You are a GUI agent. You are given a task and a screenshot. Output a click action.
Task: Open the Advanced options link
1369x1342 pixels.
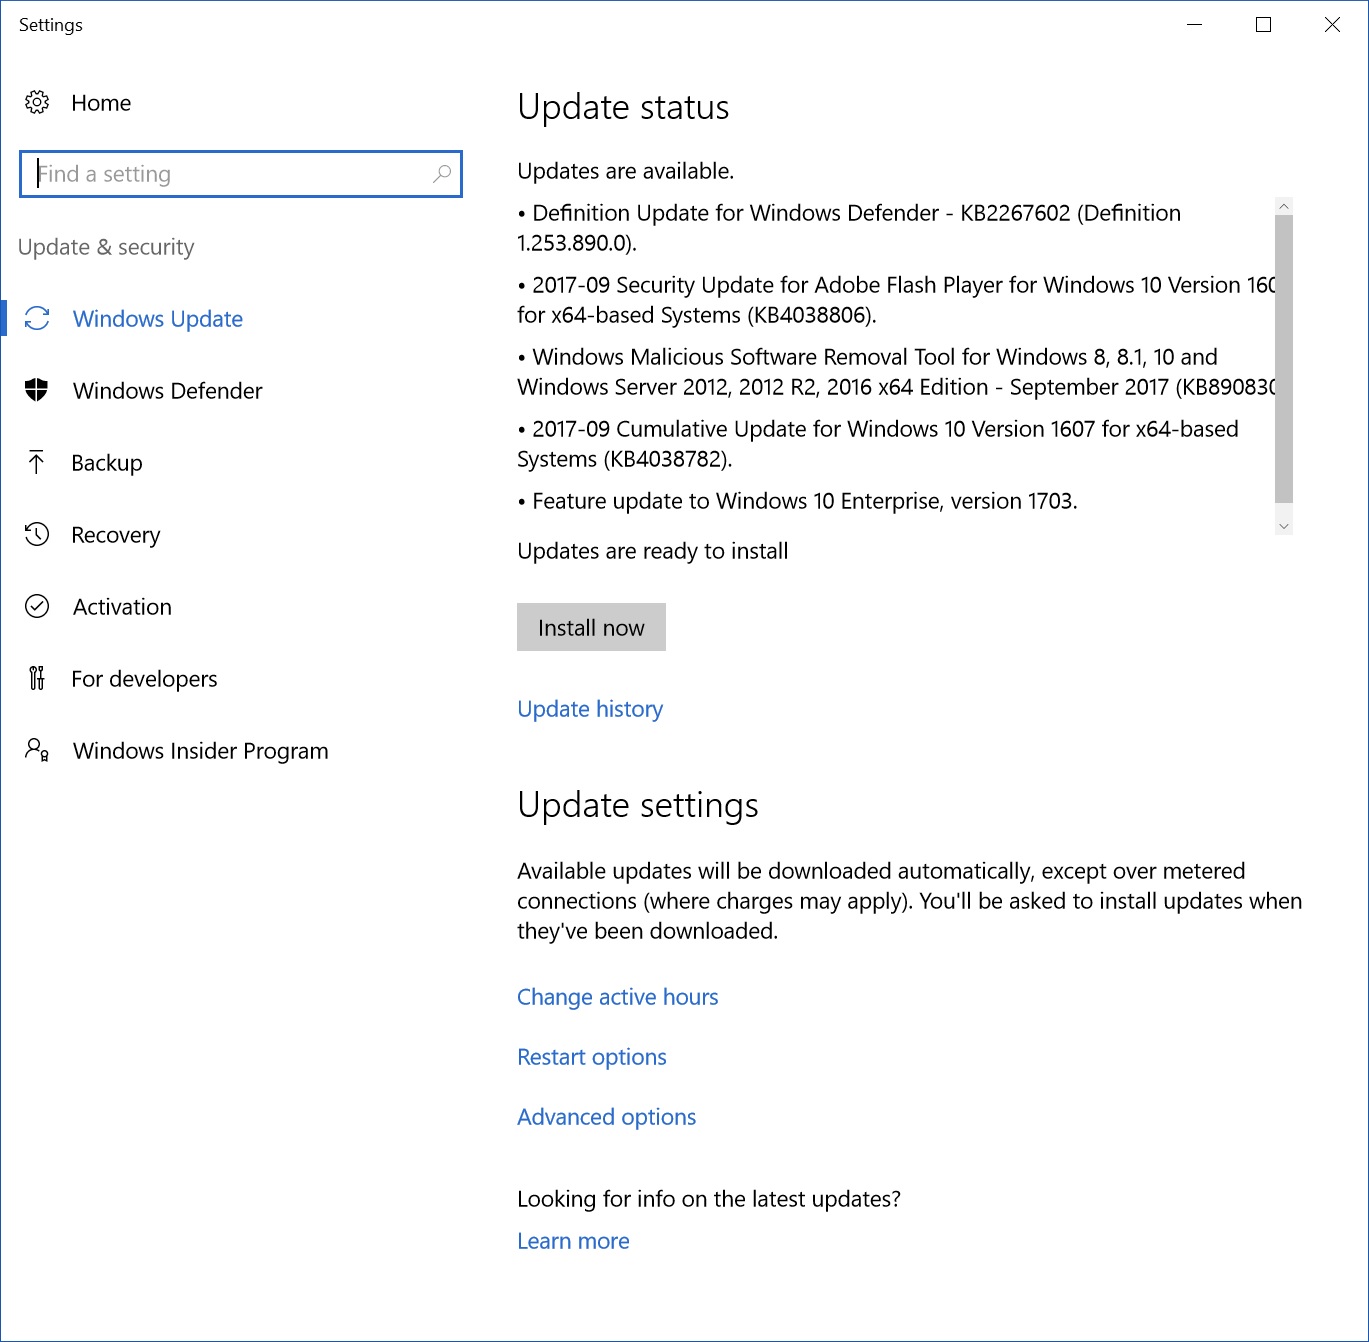pyautogui.click(x=606, y=1117)
